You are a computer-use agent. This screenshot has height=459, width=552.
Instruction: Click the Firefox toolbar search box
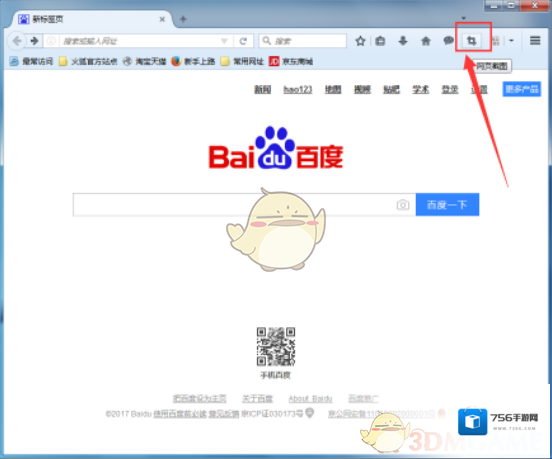tap(303, 41)
